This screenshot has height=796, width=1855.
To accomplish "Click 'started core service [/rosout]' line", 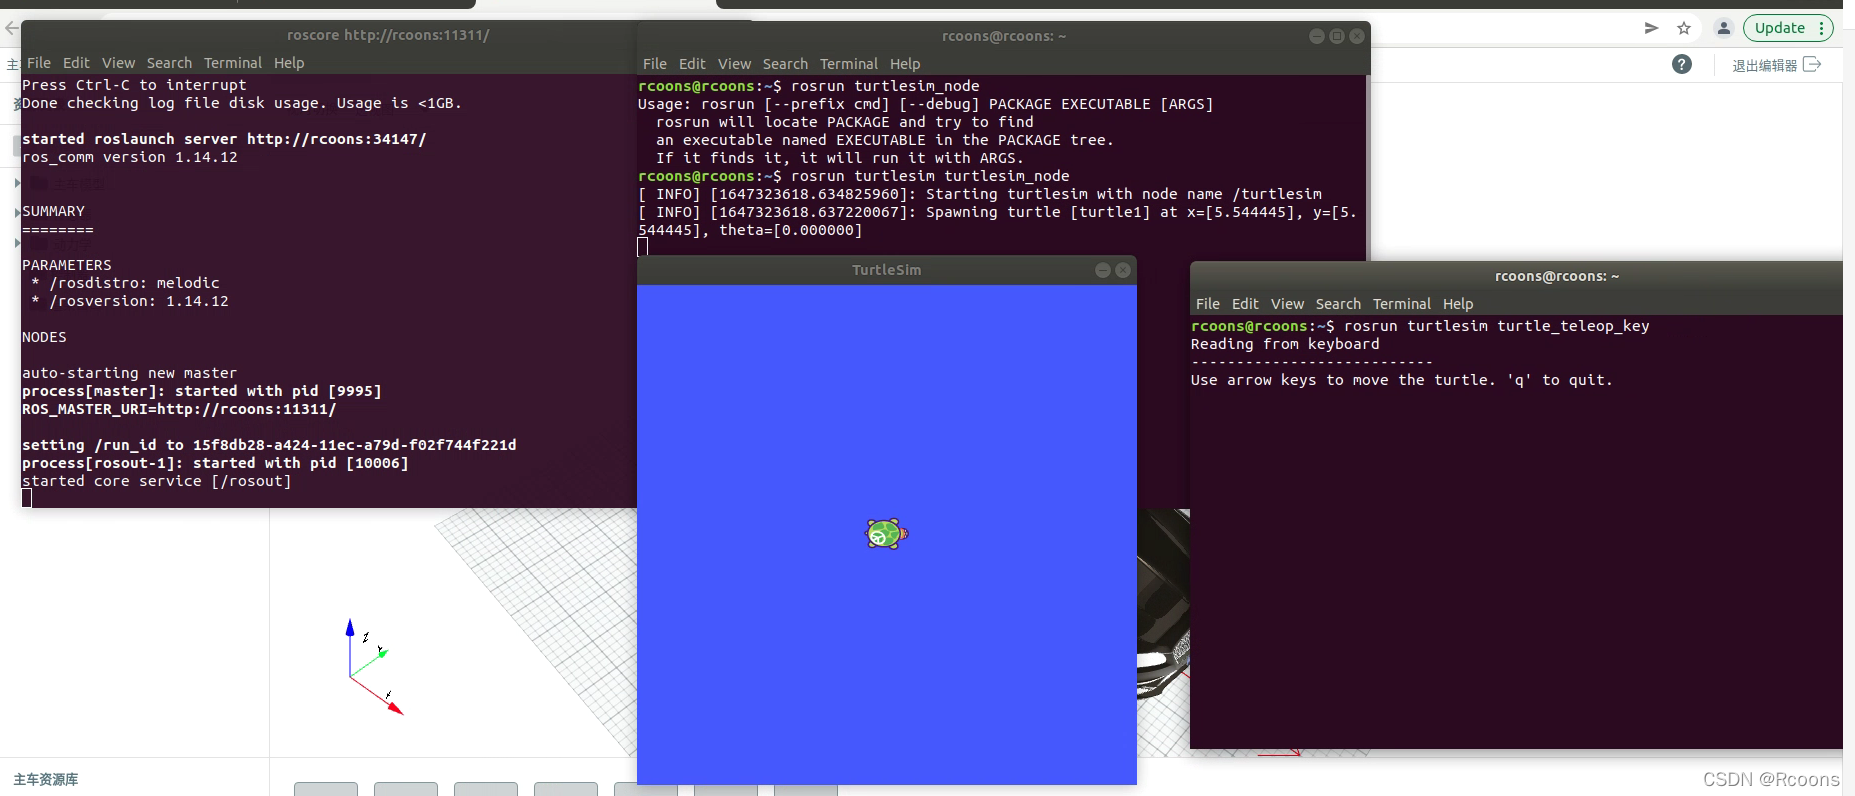I will tap(157, 482).
